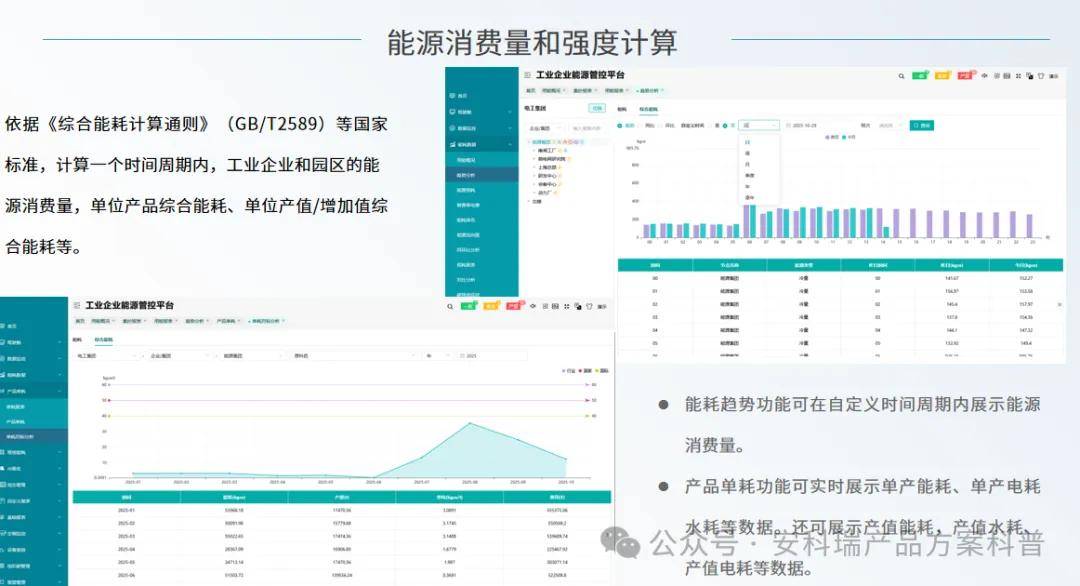
Task: Open the green alarm badge in upper dashboard
Action: coord(920,76)
